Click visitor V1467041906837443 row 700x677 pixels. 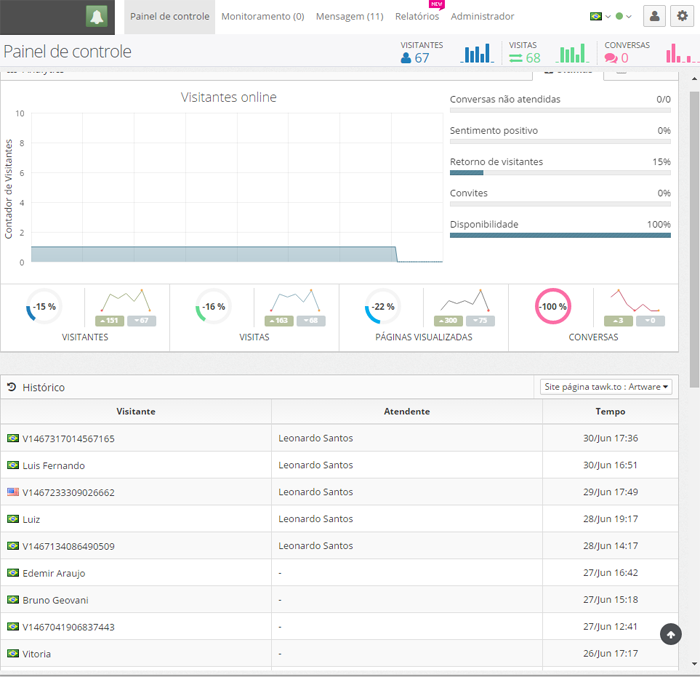coord(339,627)
